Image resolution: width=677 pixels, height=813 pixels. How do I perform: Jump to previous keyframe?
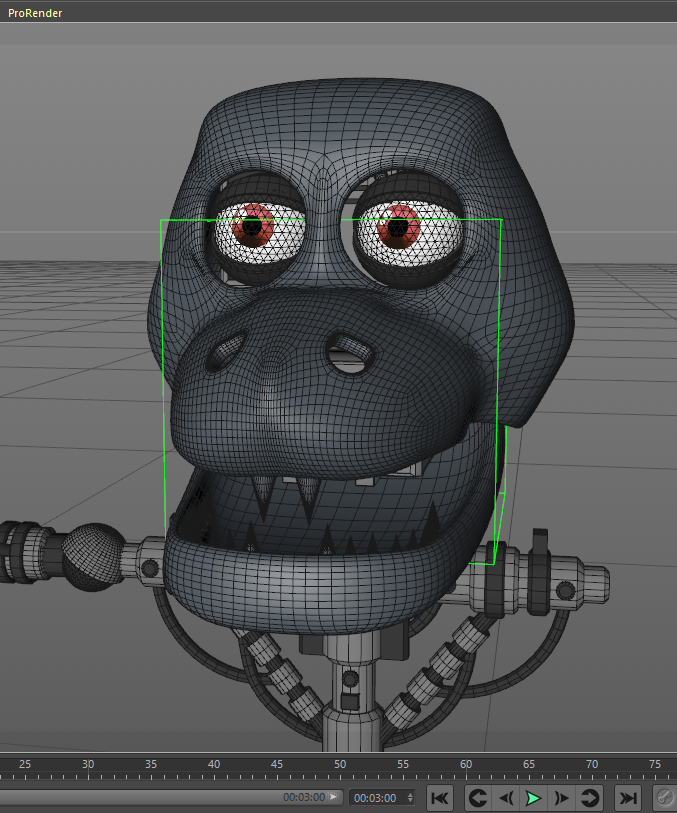coord(477,798)
